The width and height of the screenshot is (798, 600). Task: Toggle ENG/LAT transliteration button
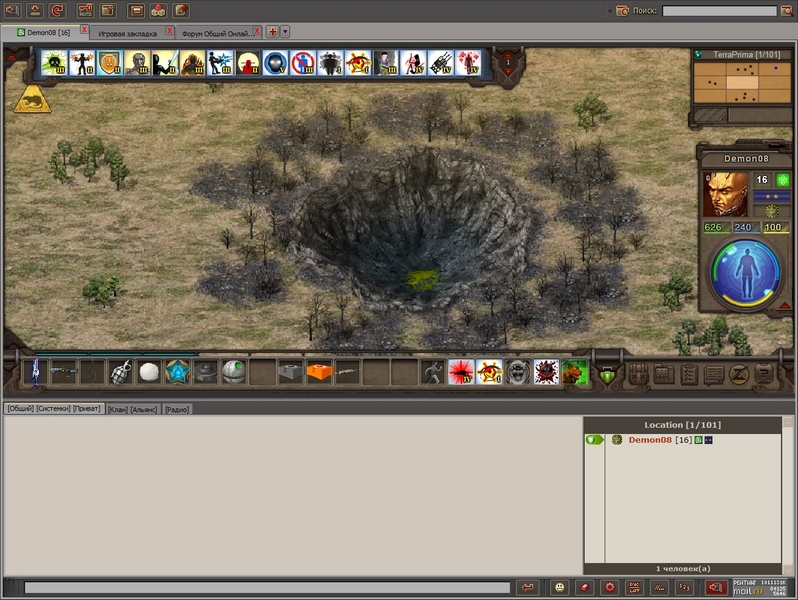click(x=634, y=588)
